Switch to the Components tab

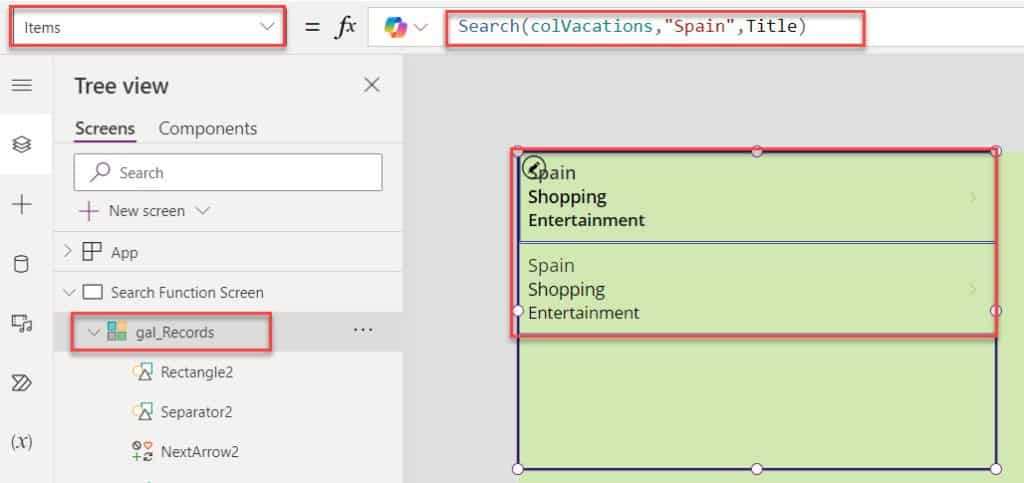[x=208, y=129]
